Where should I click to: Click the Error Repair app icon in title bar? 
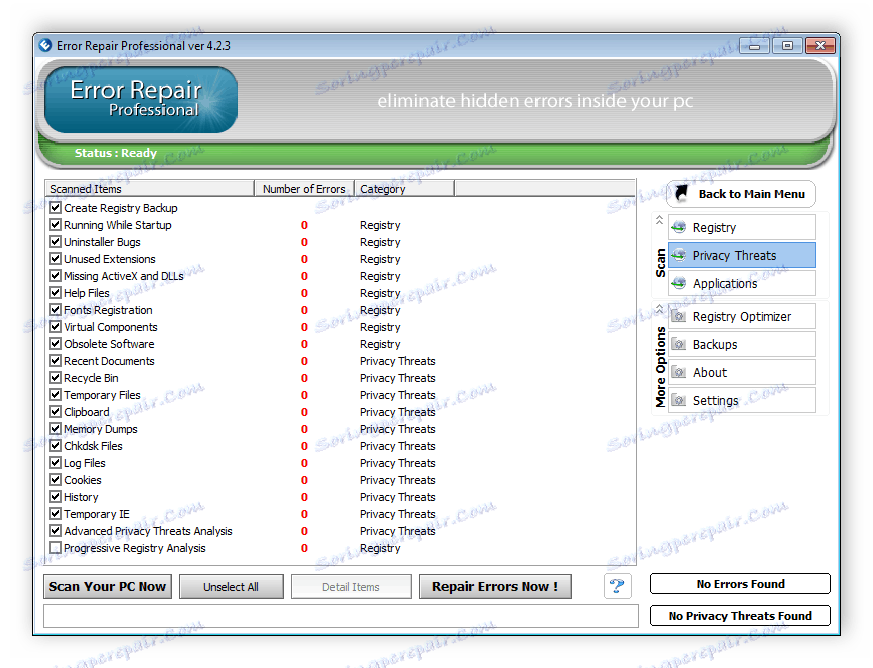(46, 46)
